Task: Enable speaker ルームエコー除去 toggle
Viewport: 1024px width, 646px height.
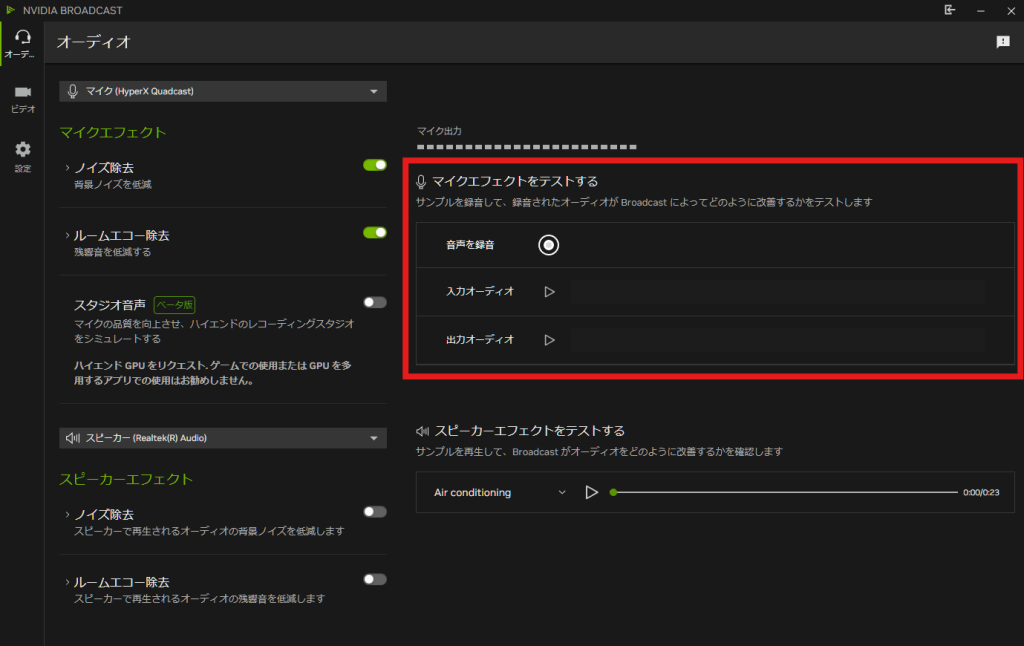Action: (x=375, y=579)
